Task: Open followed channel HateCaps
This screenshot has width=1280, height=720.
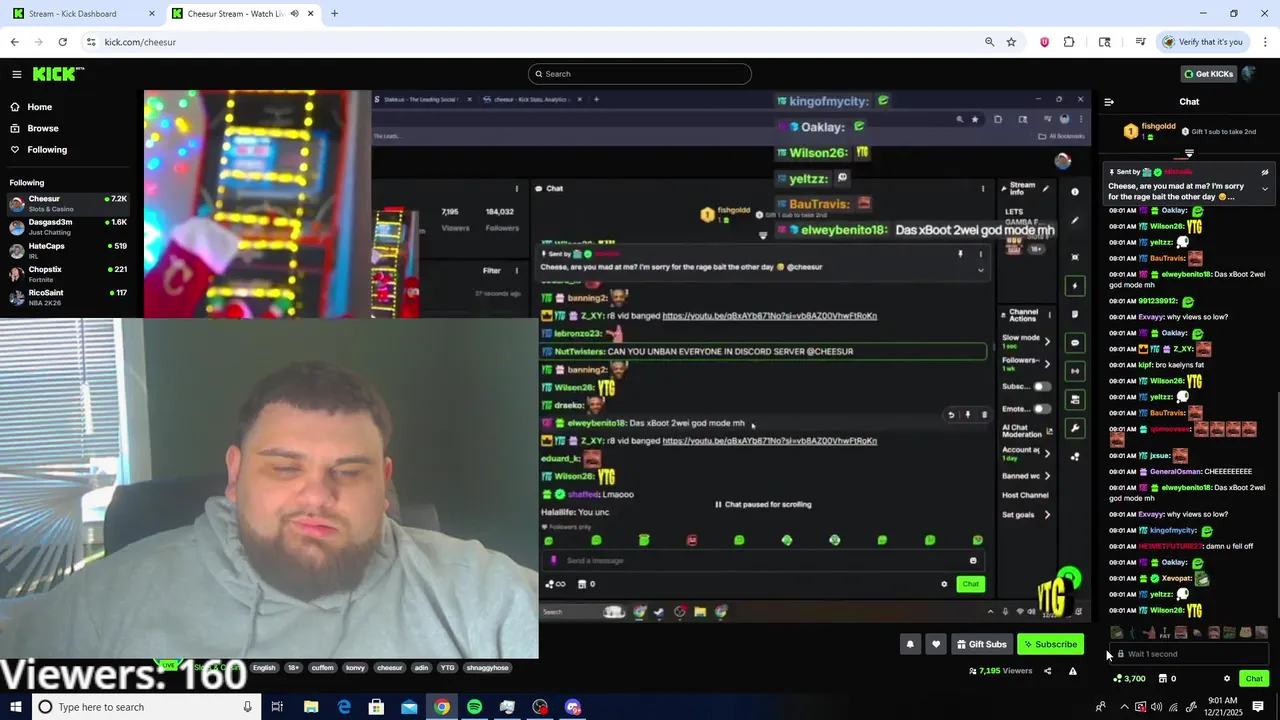Action: pyautogui.click(x=68, y=250)
